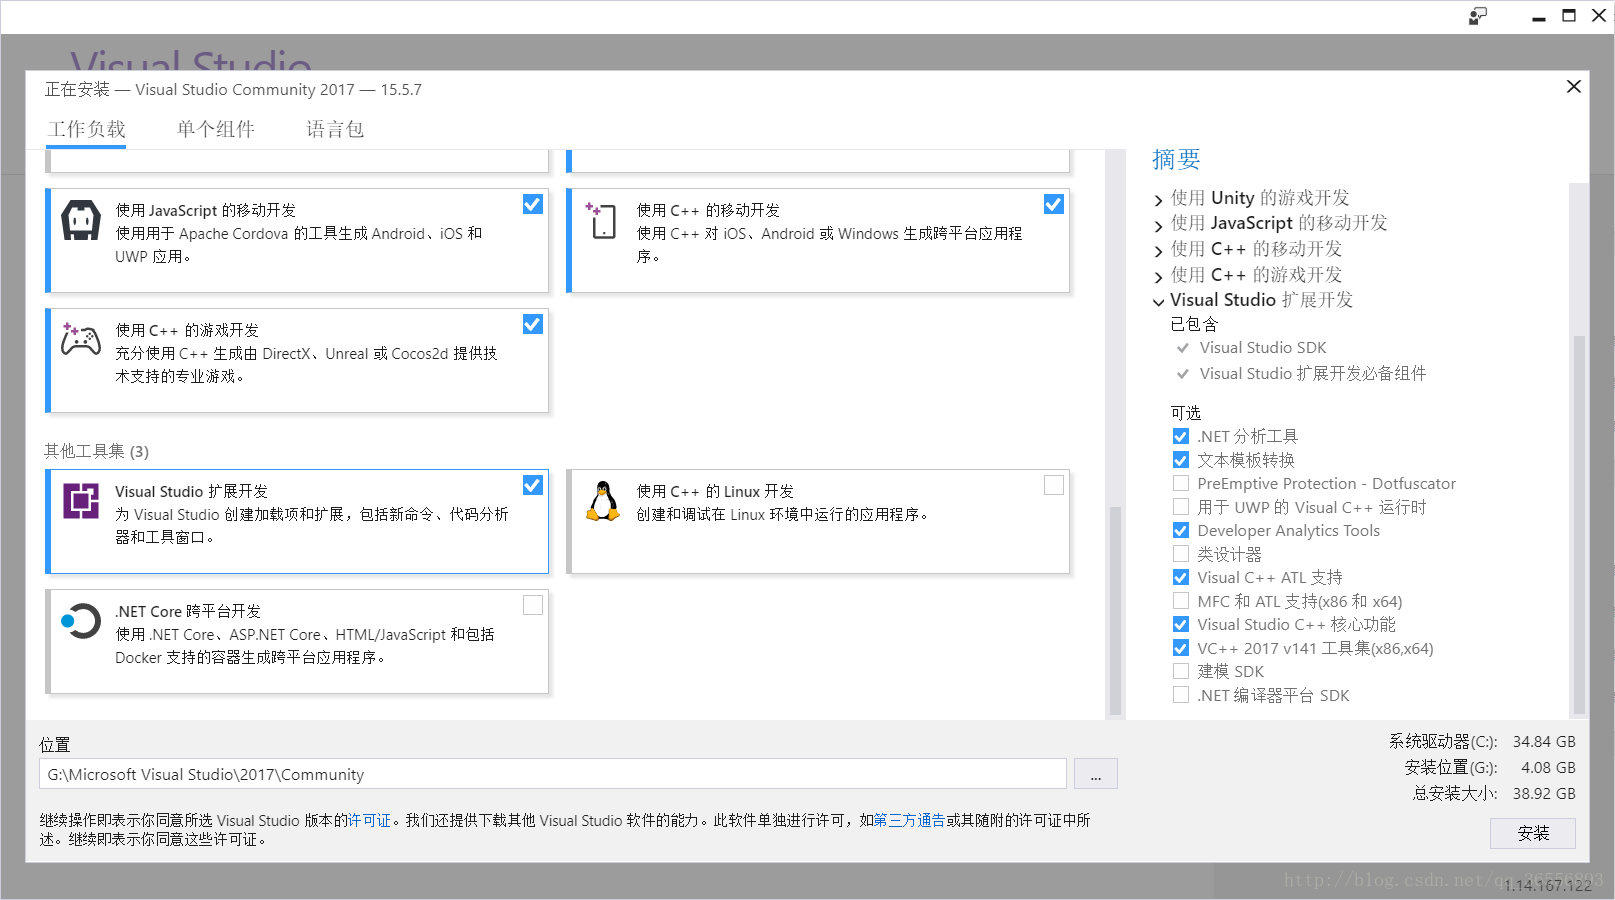Click the Linux penguin icon
Screen dimensions: 1615x900
603,501
